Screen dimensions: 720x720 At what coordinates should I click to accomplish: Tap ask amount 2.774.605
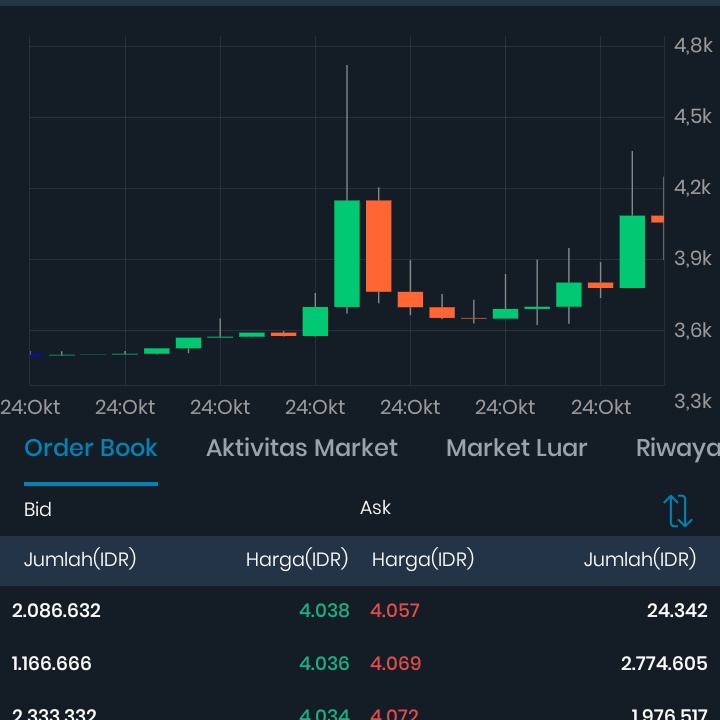click(x=664, y=663)
